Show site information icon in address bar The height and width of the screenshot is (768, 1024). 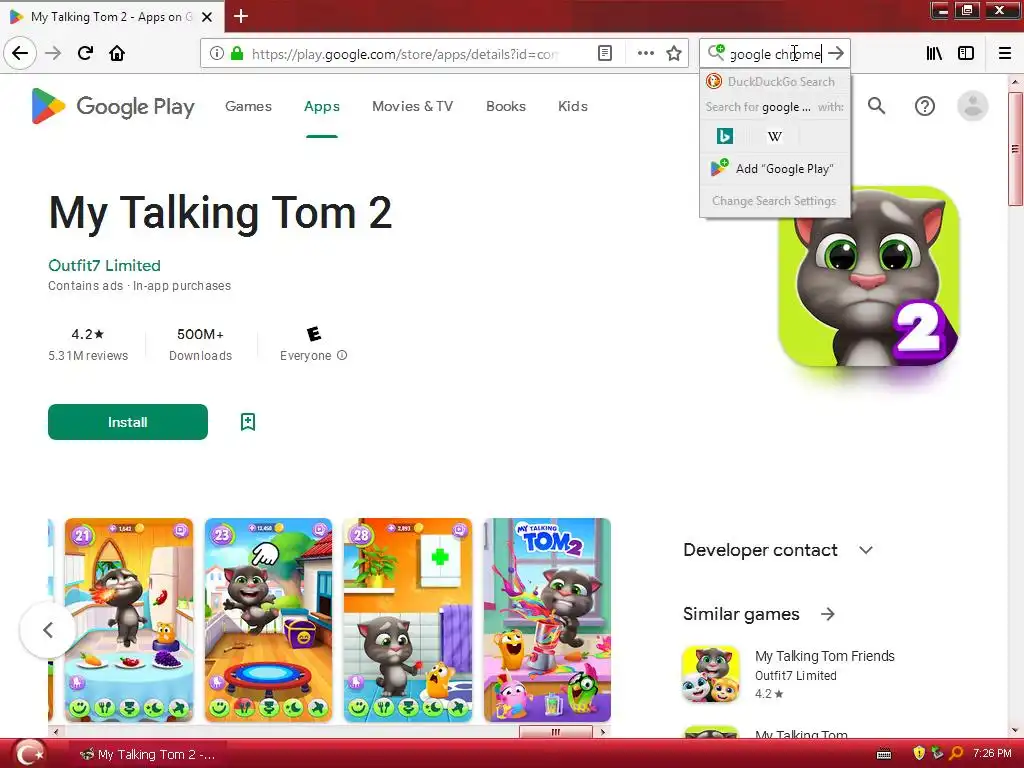[216, 54]
